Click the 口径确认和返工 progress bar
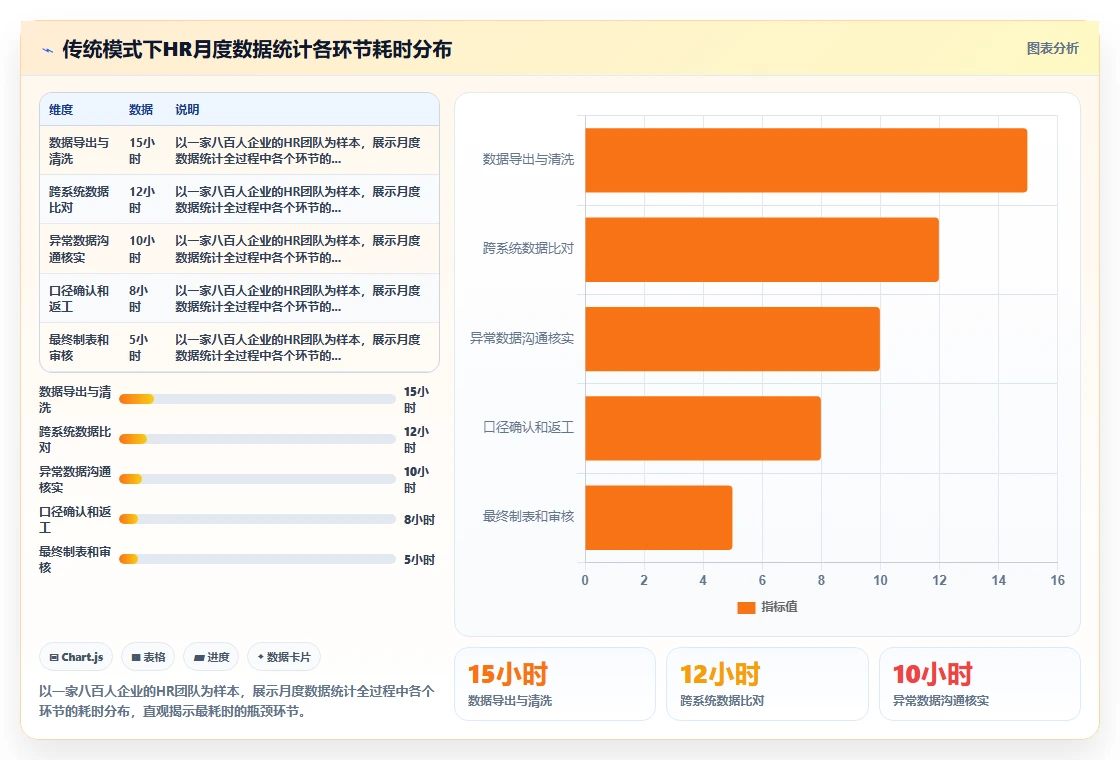Screen dimensions: 1120x760 pyautogui.click(x=257, y=519)
